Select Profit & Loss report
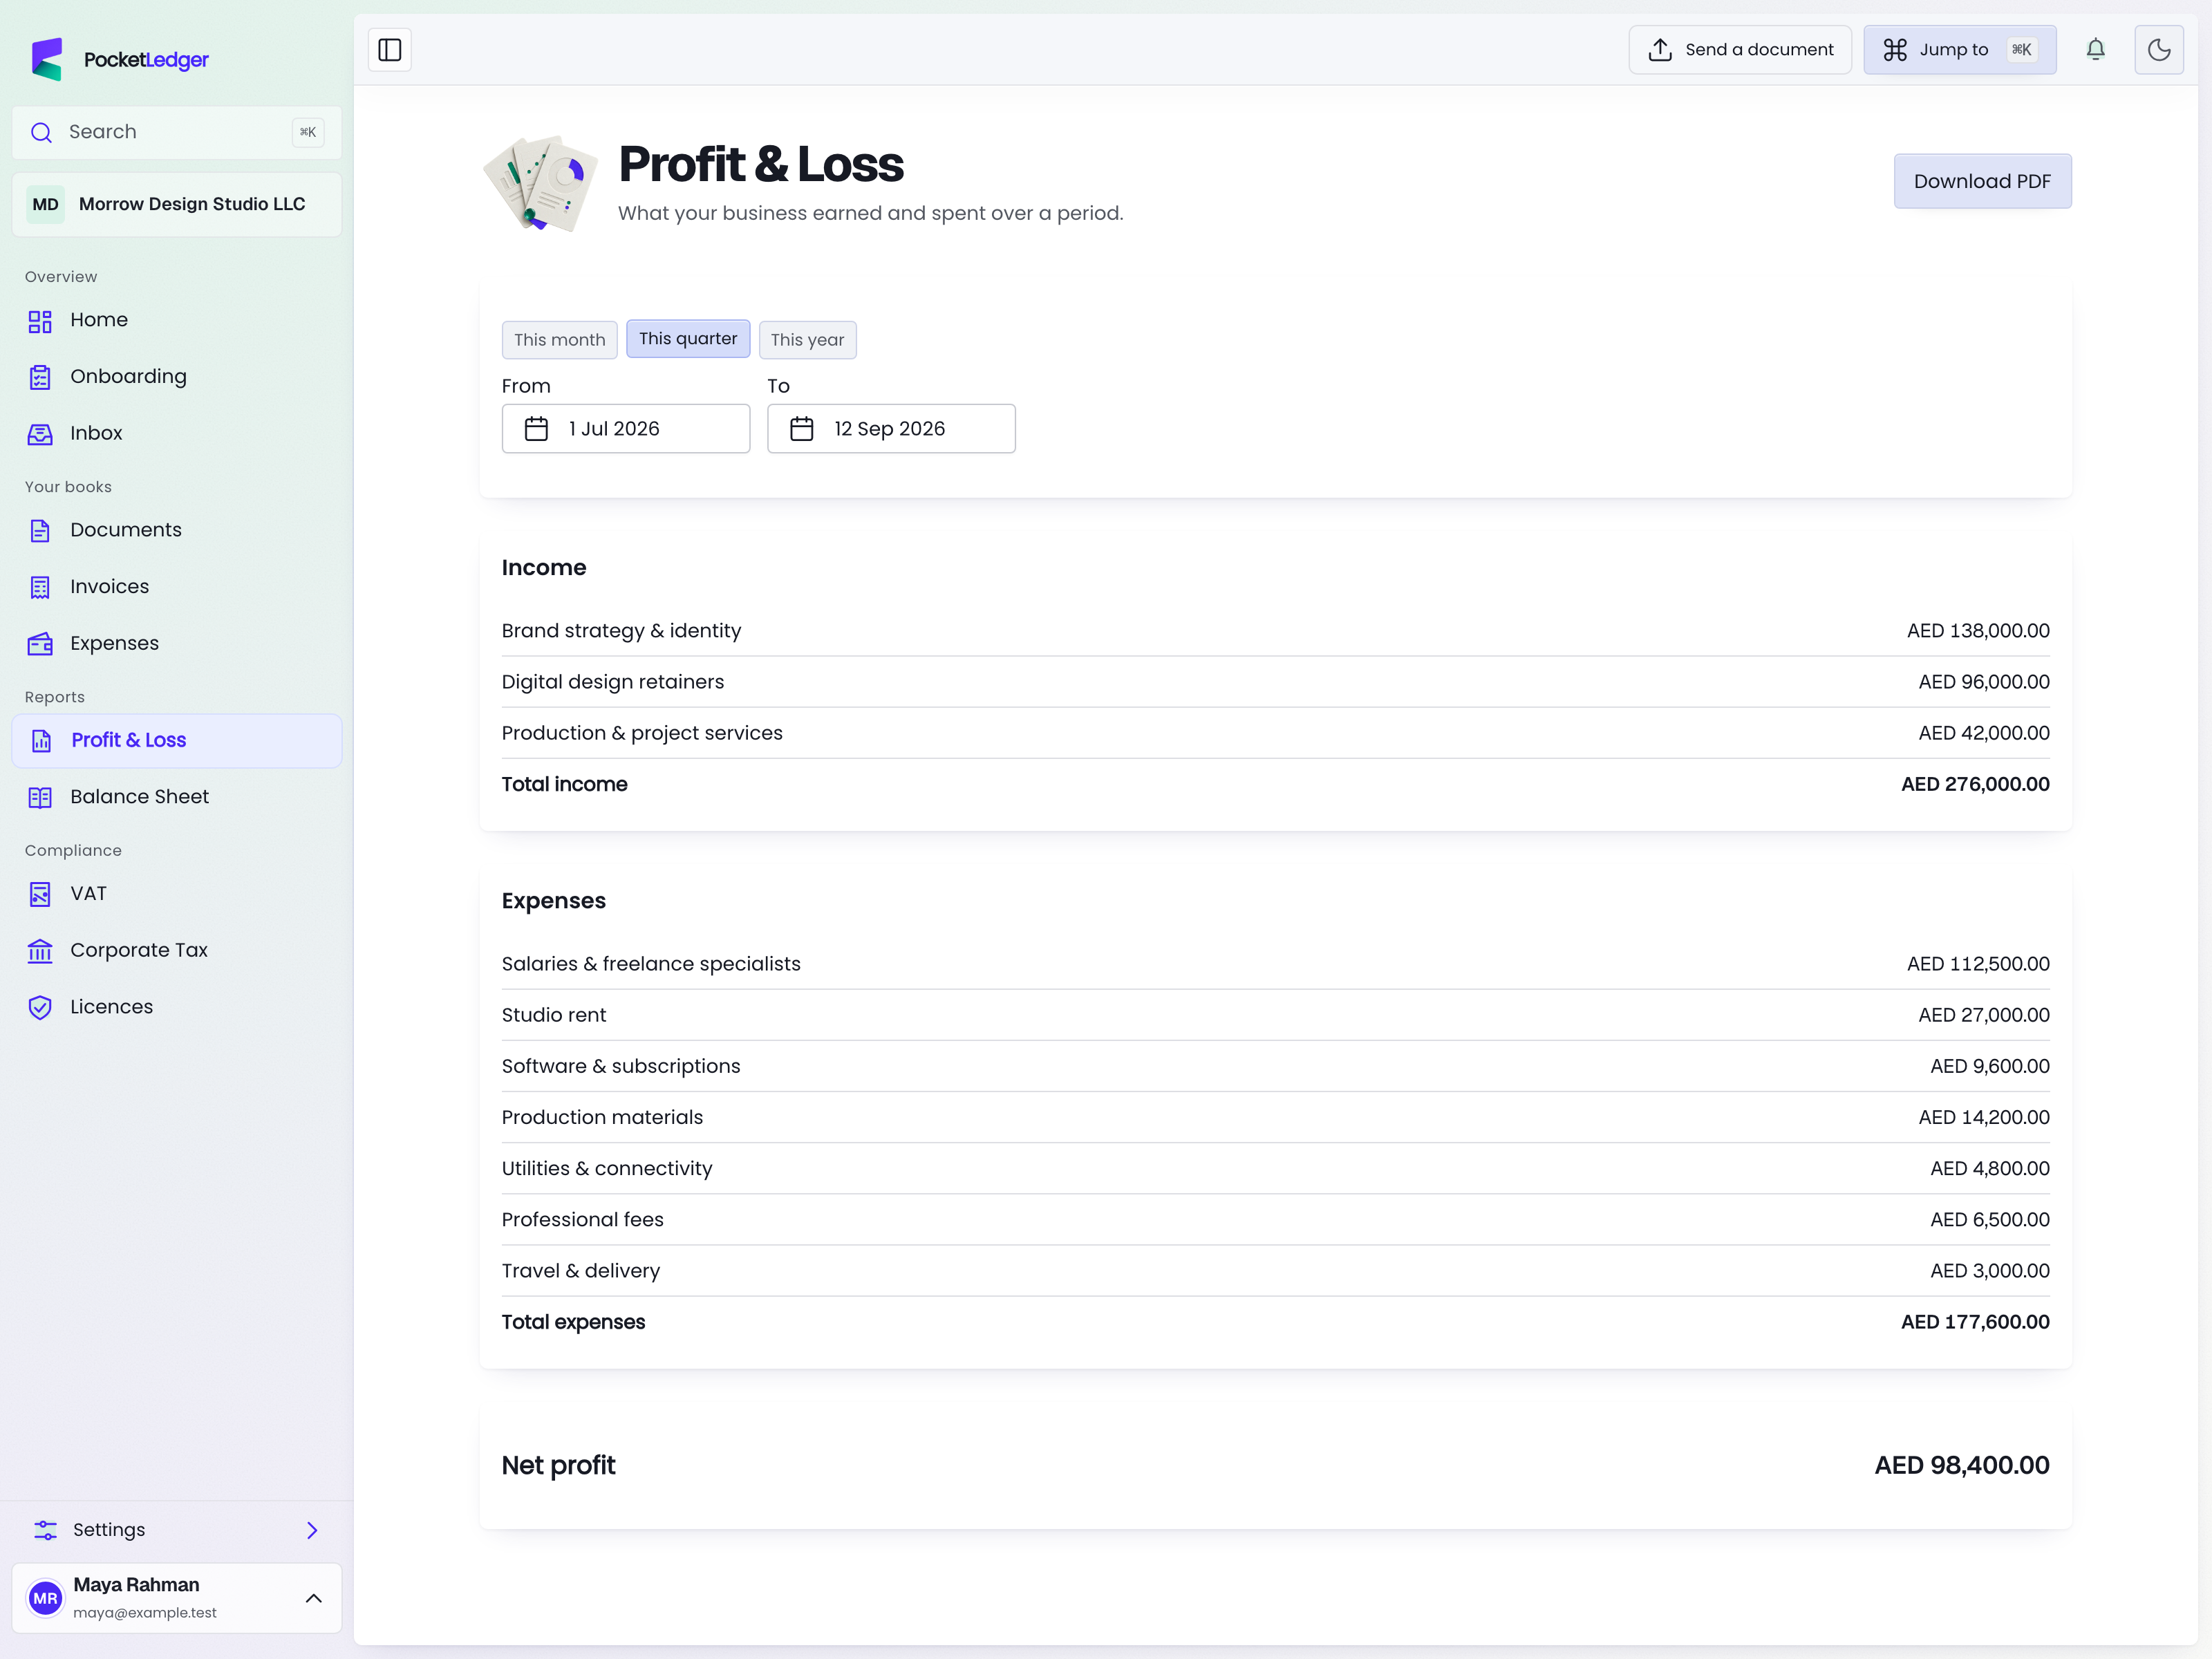 177,741
